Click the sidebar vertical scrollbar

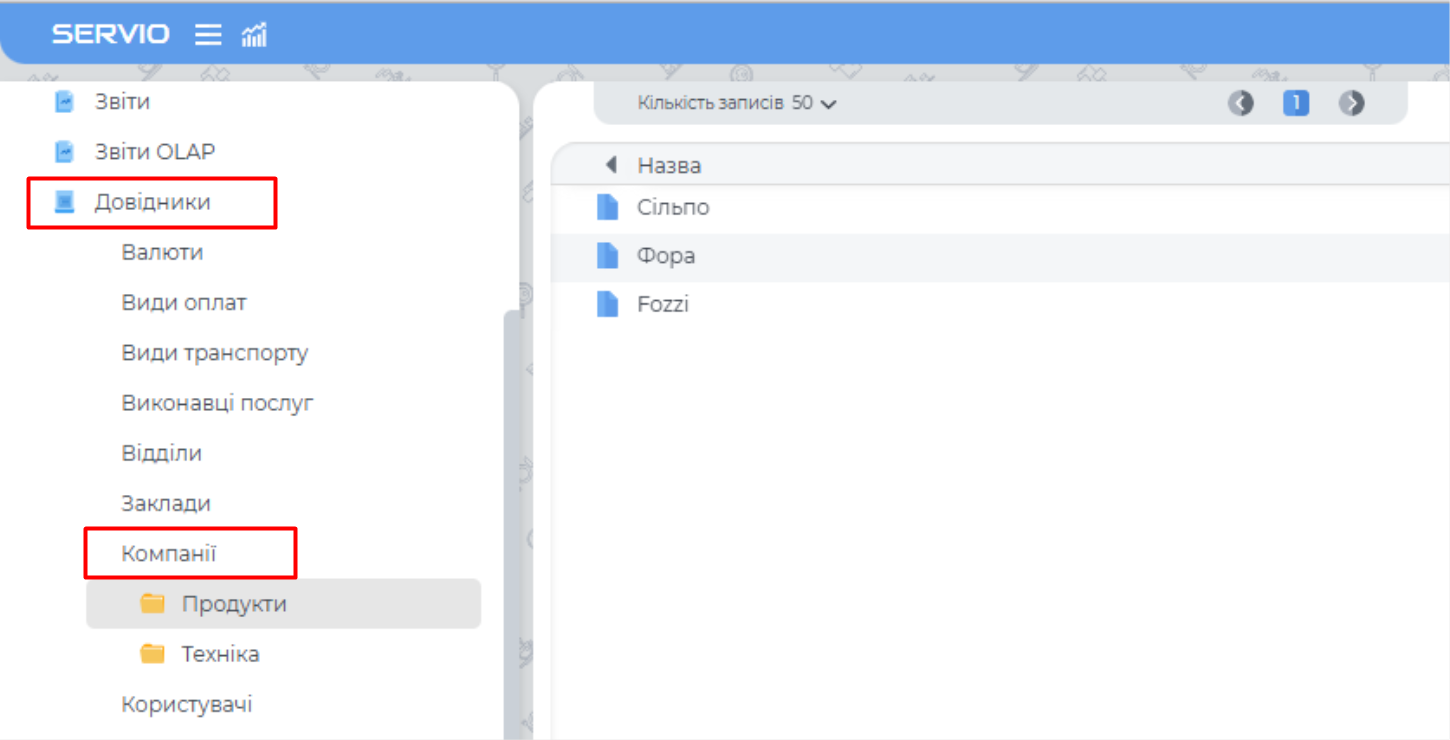point(511,500)
